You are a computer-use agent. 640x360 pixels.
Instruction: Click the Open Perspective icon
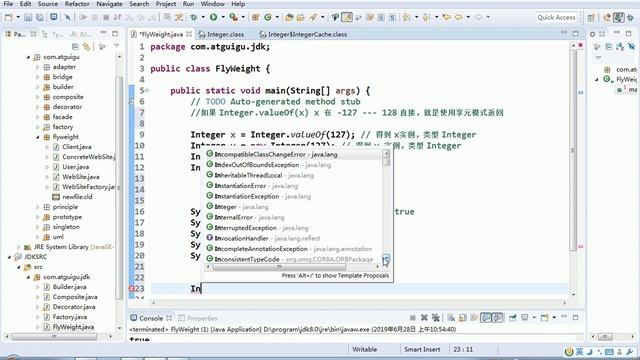click(x=591, y=17)
